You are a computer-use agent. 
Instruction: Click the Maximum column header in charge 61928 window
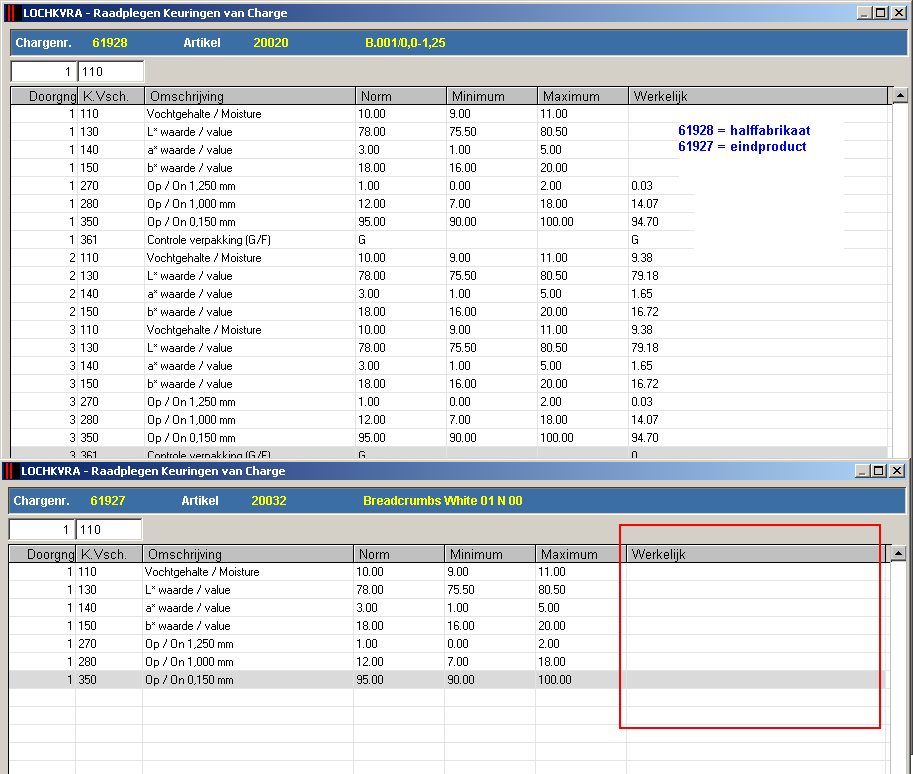point(583,96)
